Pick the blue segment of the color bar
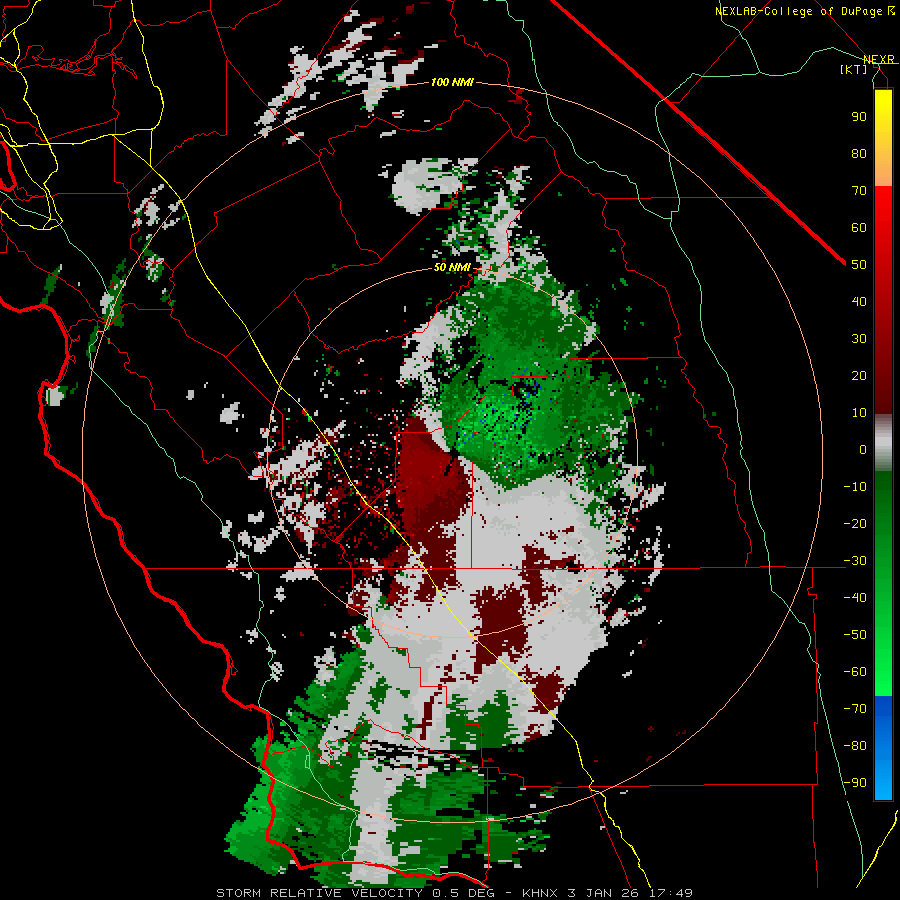 coord(883,747)
